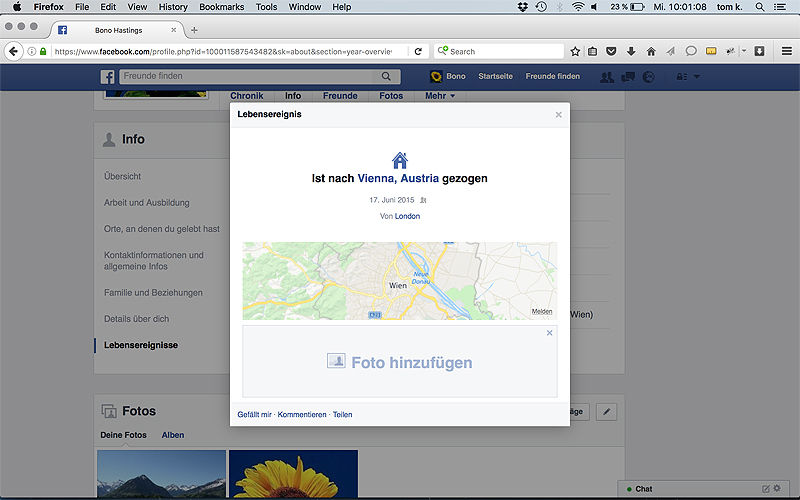This screenshot has width=800, height=500.
Task: Go to Startseite
Action: [x=495, y=76]
